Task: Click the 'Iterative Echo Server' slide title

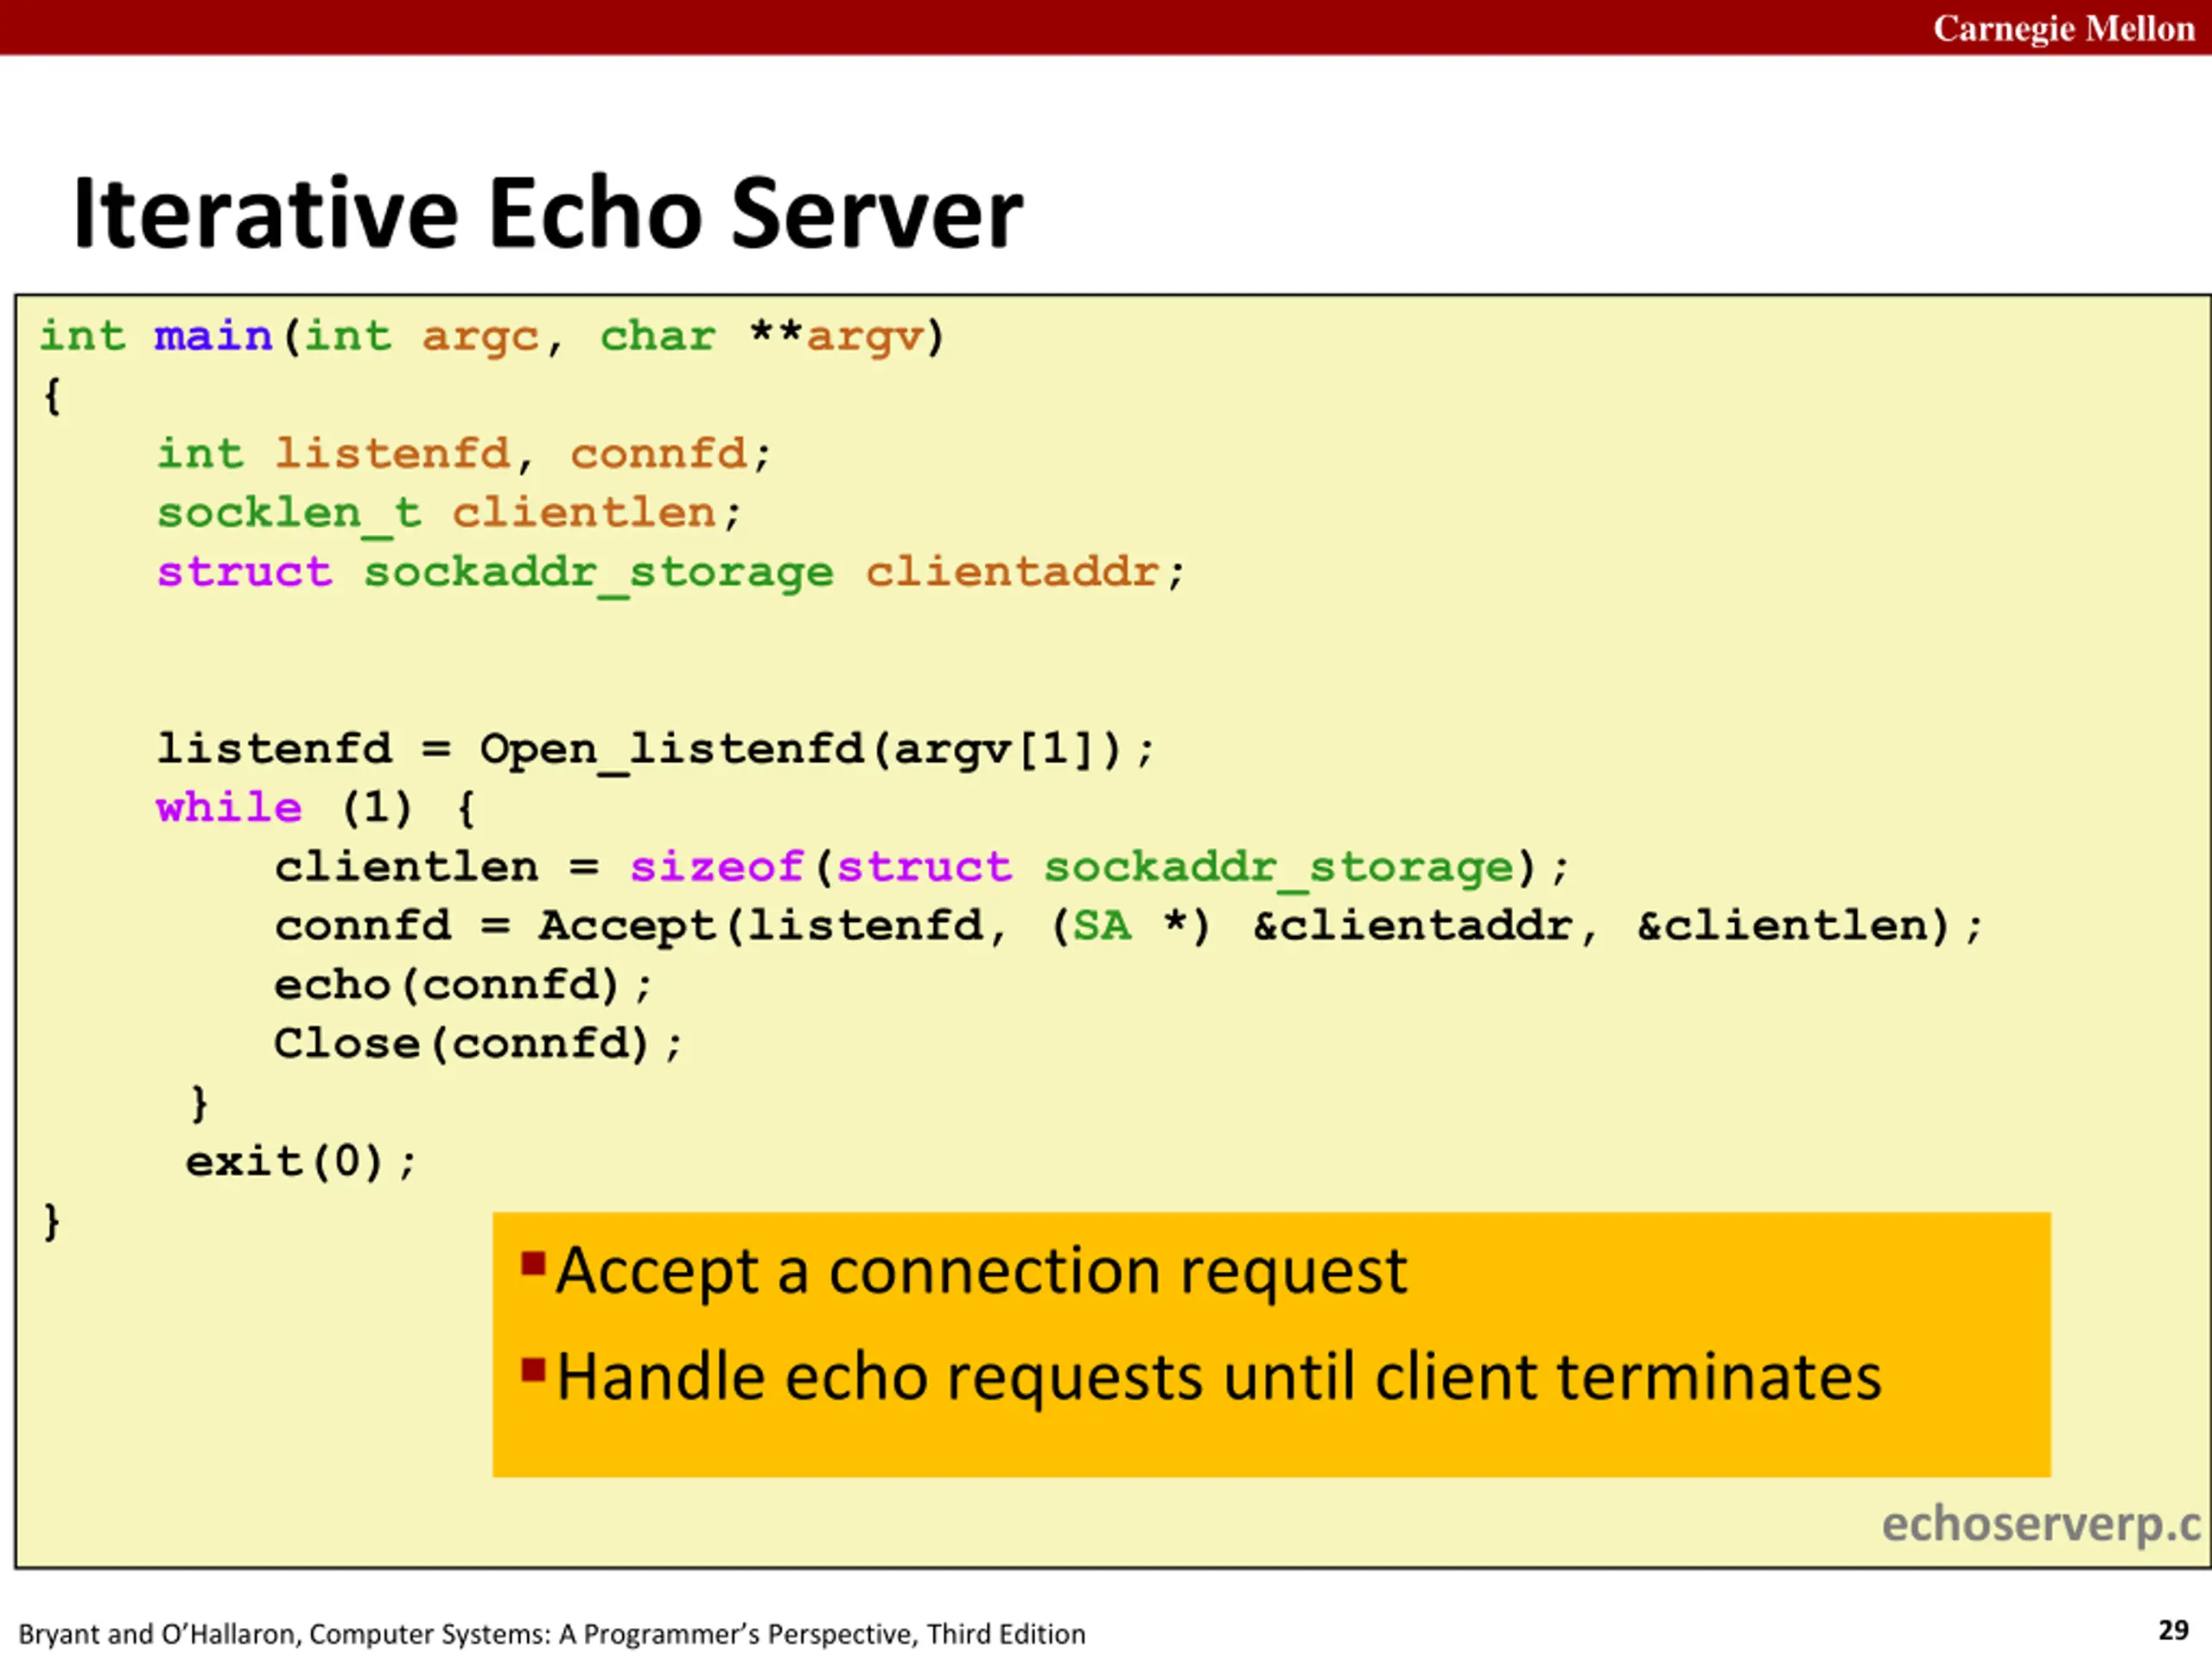Action: (x=547, y=213)
